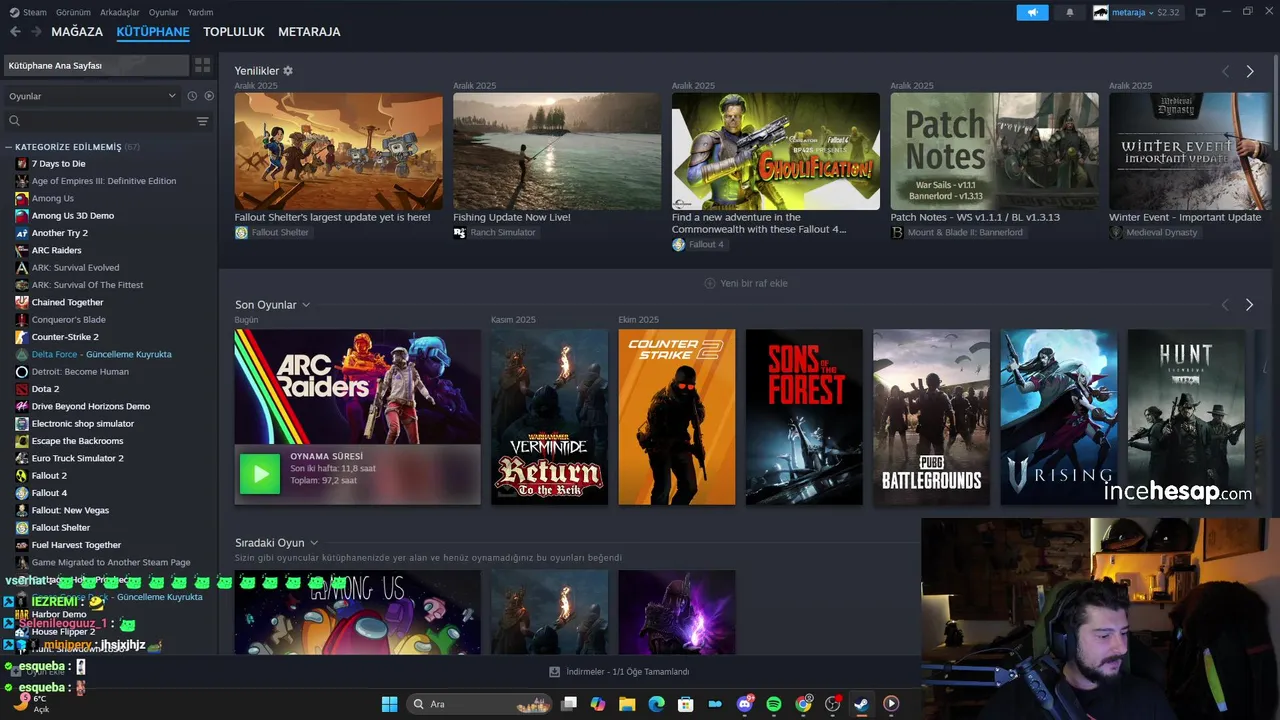Image resolution: width=1280 pixels, height=720 pixels.
Task: Open the Arkadaşlar menu
Action: 120,12
